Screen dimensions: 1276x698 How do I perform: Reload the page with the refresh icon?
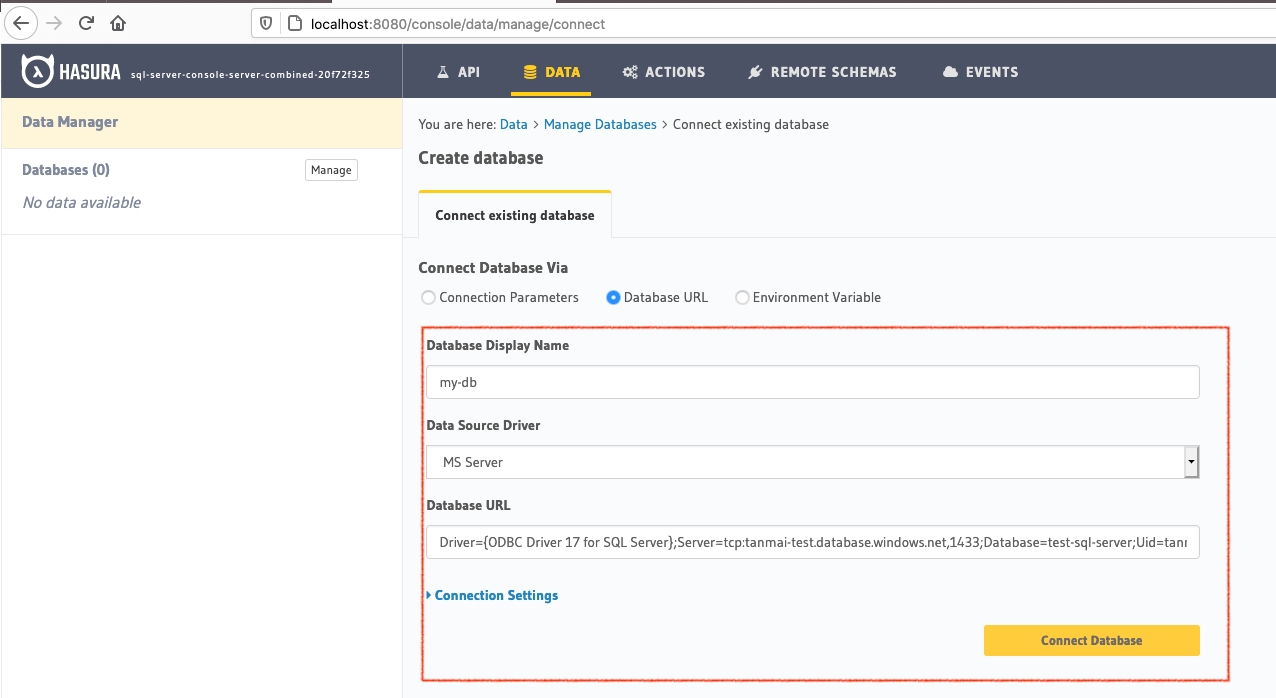pos(86,23)
